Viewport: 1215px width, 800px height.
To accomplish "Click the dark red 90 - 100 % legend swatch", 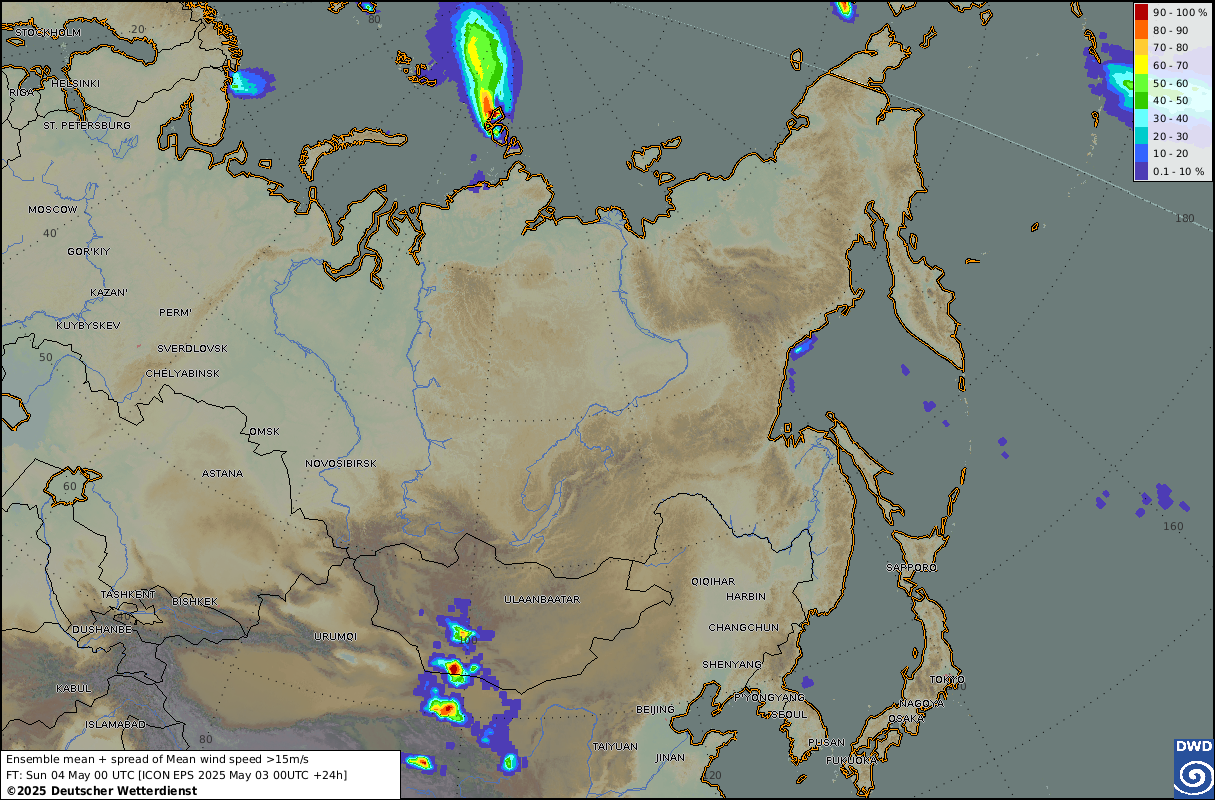I will (1141, 12).
